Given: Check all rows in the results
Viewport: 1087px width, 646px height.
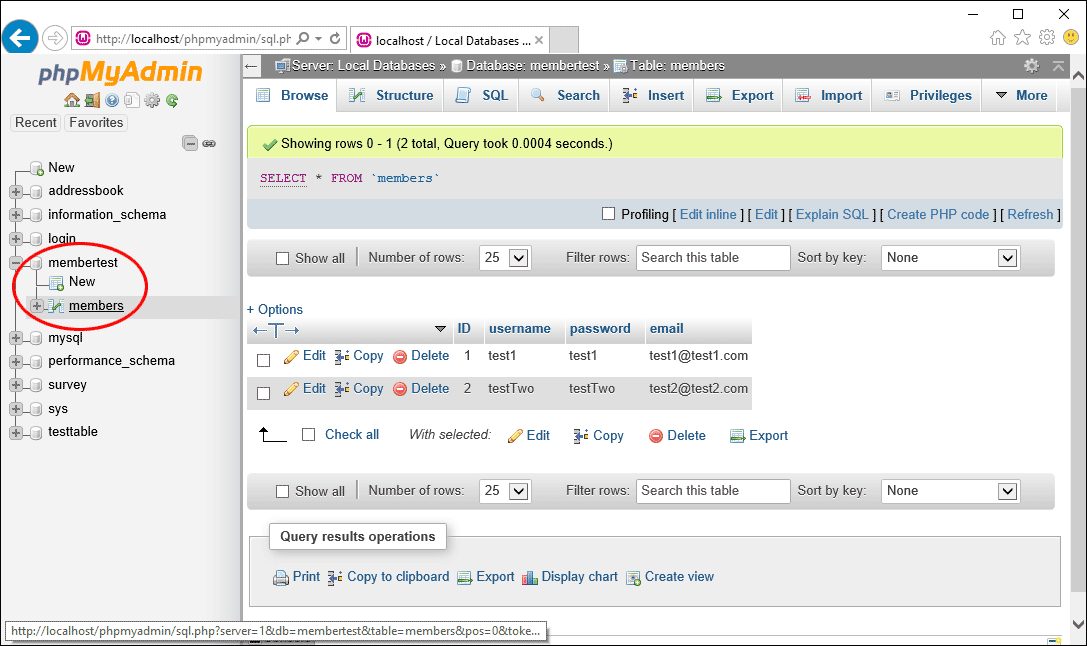Looking at the screenshot, I should 309,434.
